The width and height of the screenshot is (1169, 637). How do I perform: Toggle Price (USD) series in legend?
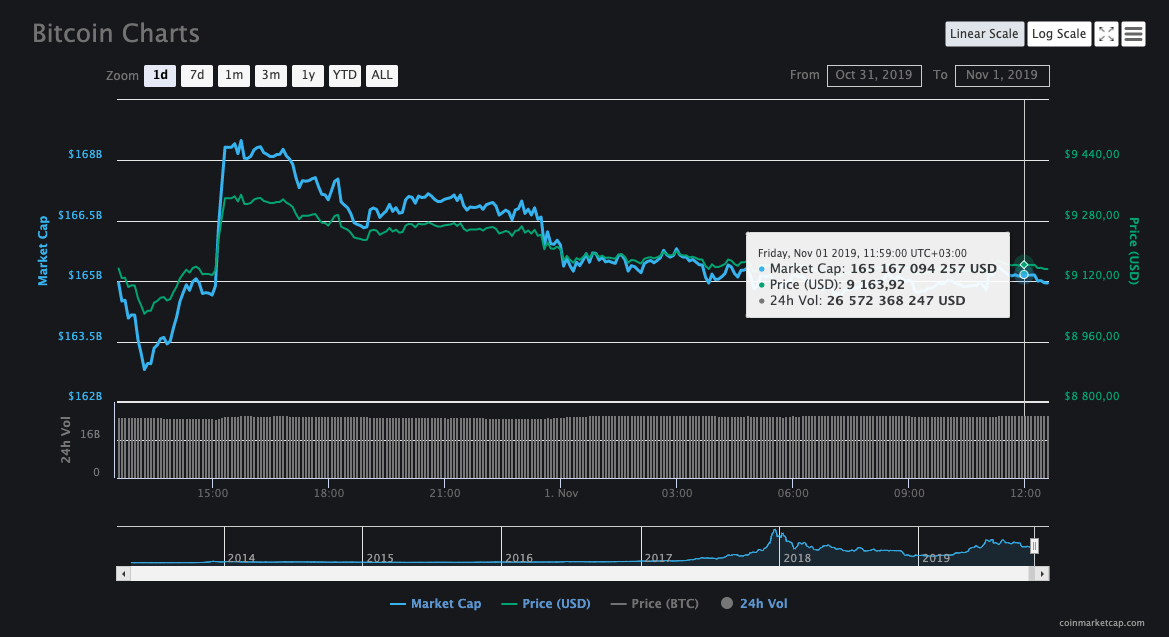click(x=546, y=603)
